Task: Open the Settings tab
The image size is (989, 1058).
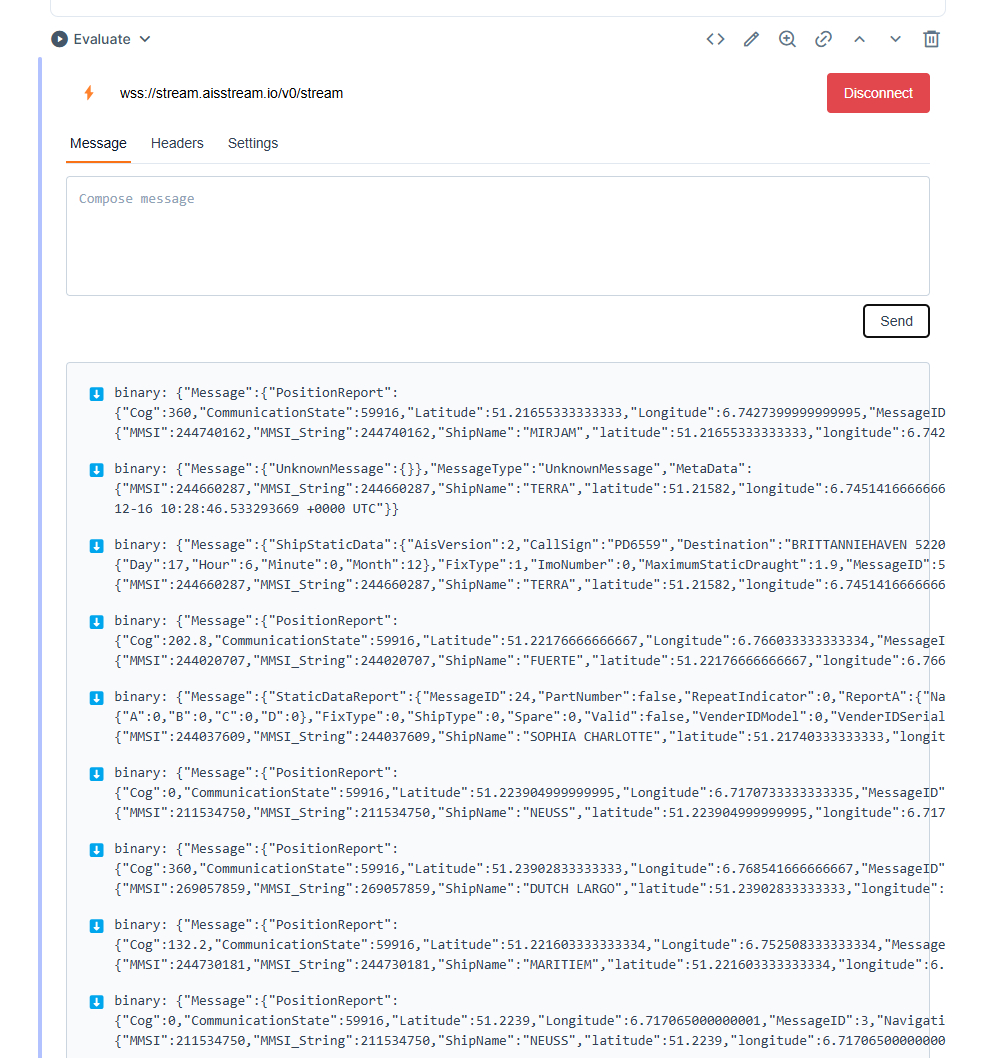Action: tap(253, 143)
